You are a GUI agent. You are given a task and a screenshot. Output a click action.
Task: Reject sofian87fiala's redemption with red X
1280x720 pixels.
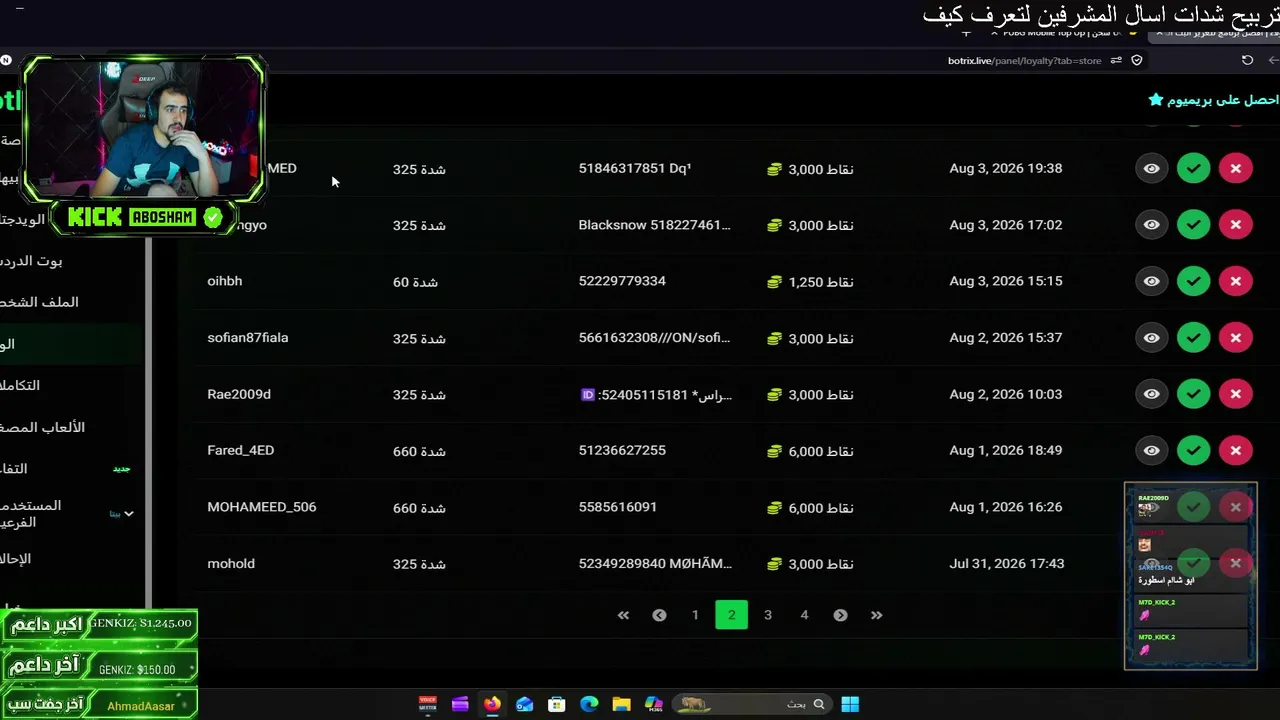pyautogui.click(x=1236, y=338)
